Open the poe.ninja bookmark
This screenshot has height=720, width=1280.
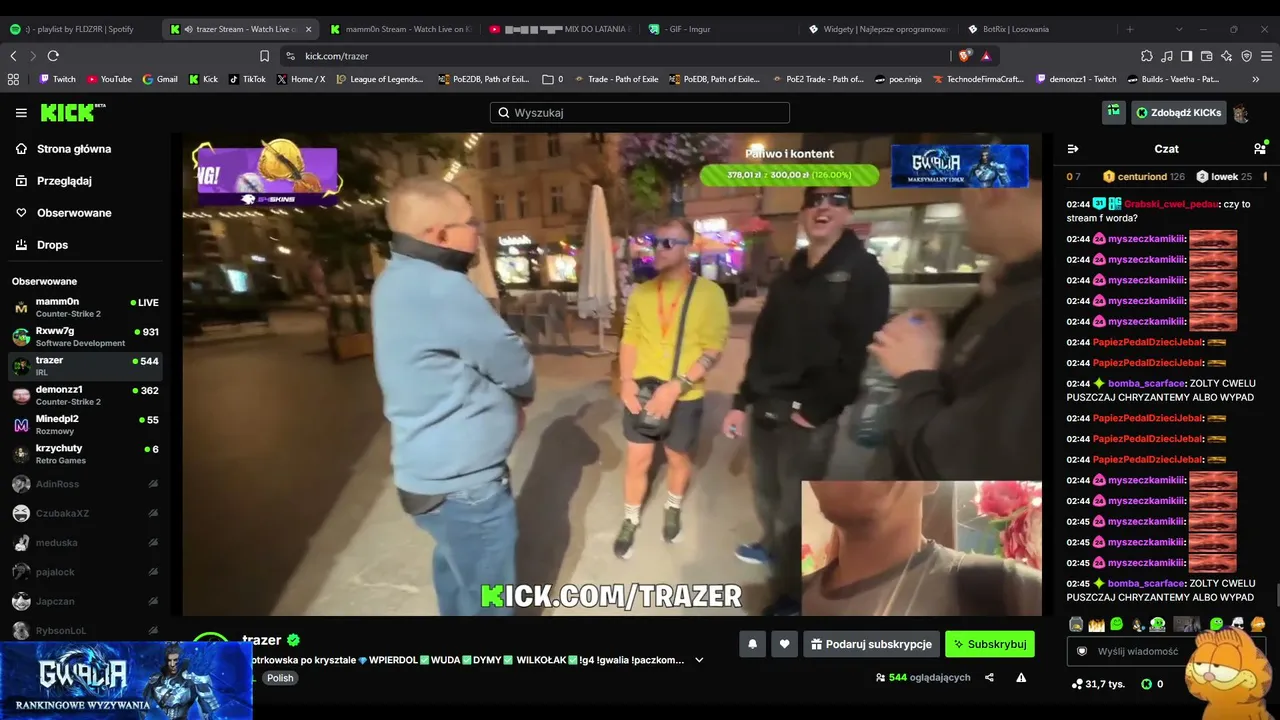click(x=898, y=79)
